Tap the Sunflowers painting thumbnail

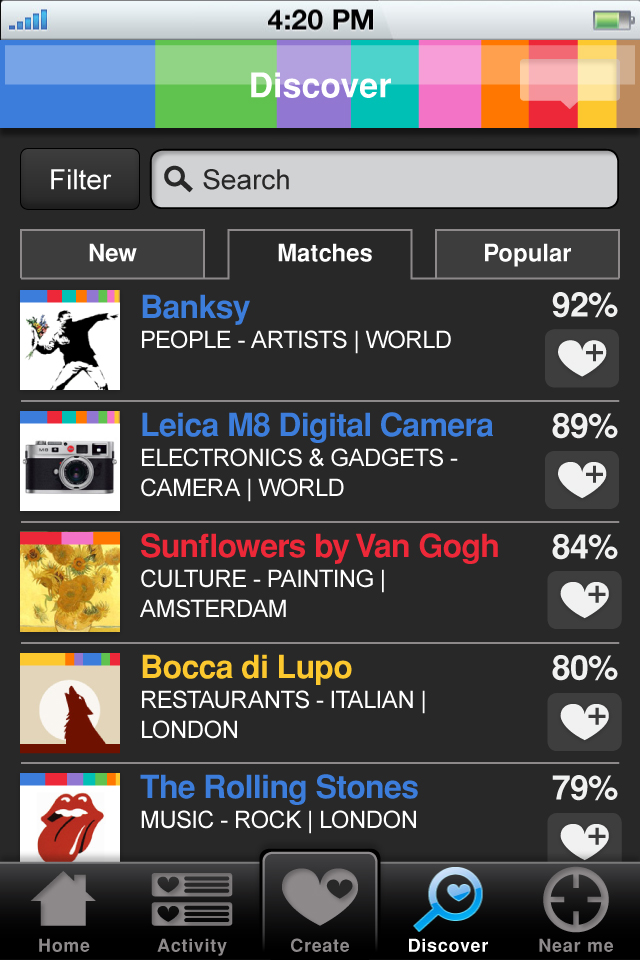click(70, 582)
